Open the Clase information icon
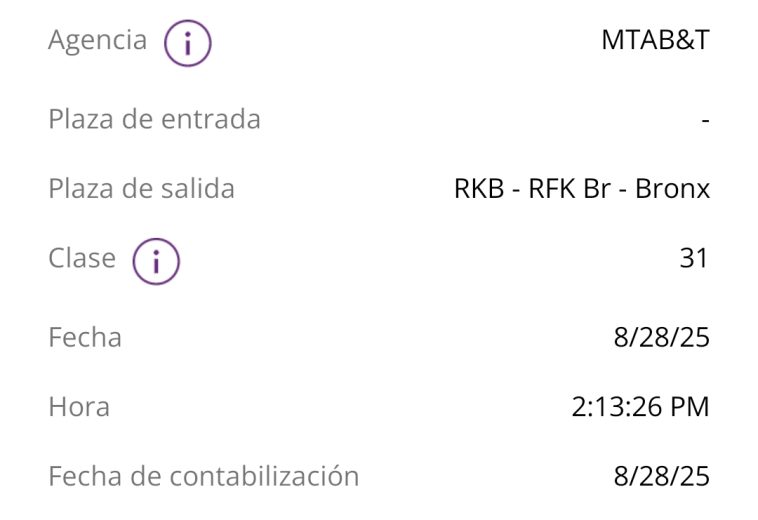Image resolution: width=758 pixels, height=520 pixels. (x=156, y=261)
